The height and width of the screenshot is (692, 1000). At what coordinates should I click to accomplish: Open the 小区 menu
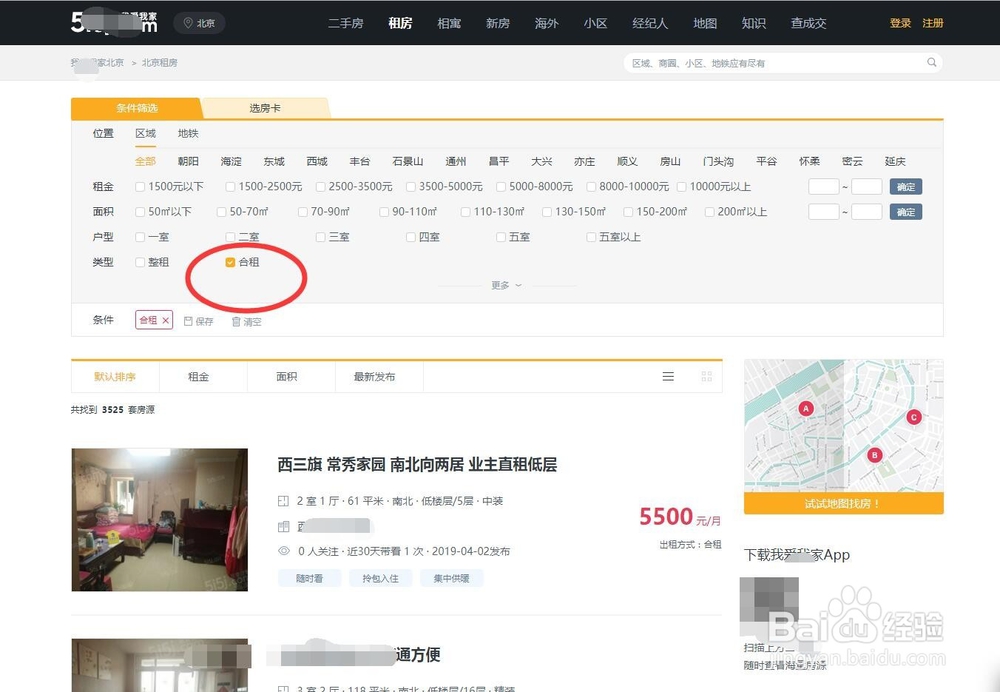595,23
